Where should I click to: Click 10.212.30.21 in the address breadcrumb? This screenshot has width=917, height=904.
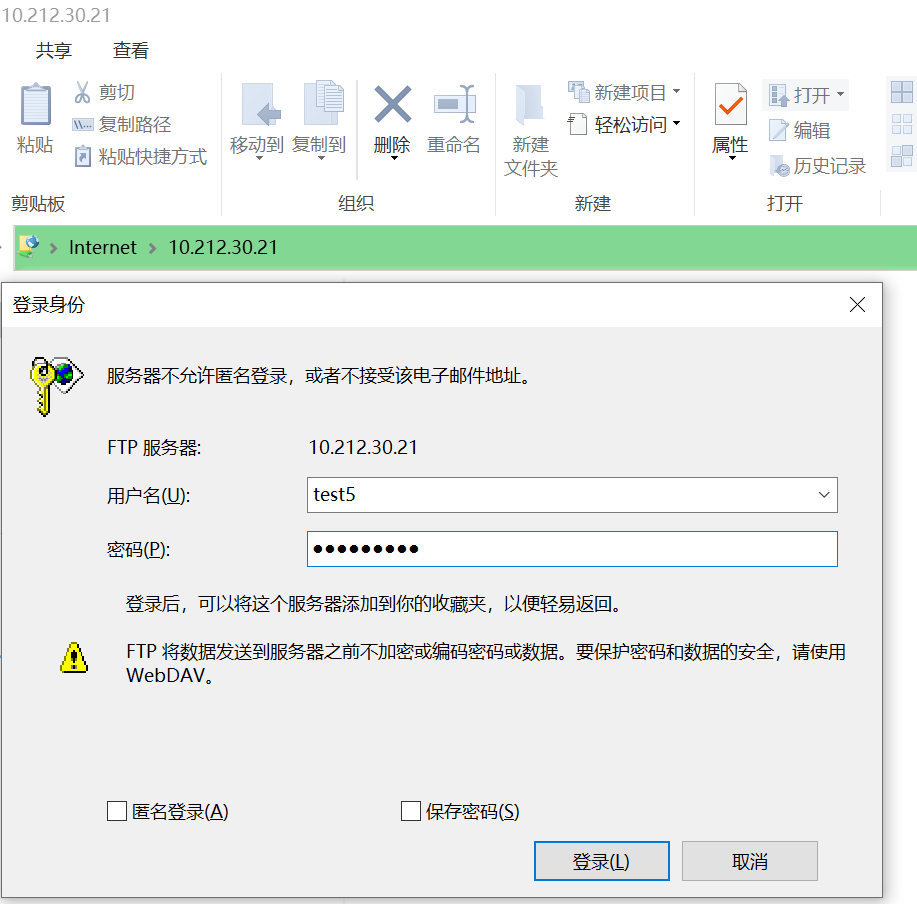pos(223,247)
